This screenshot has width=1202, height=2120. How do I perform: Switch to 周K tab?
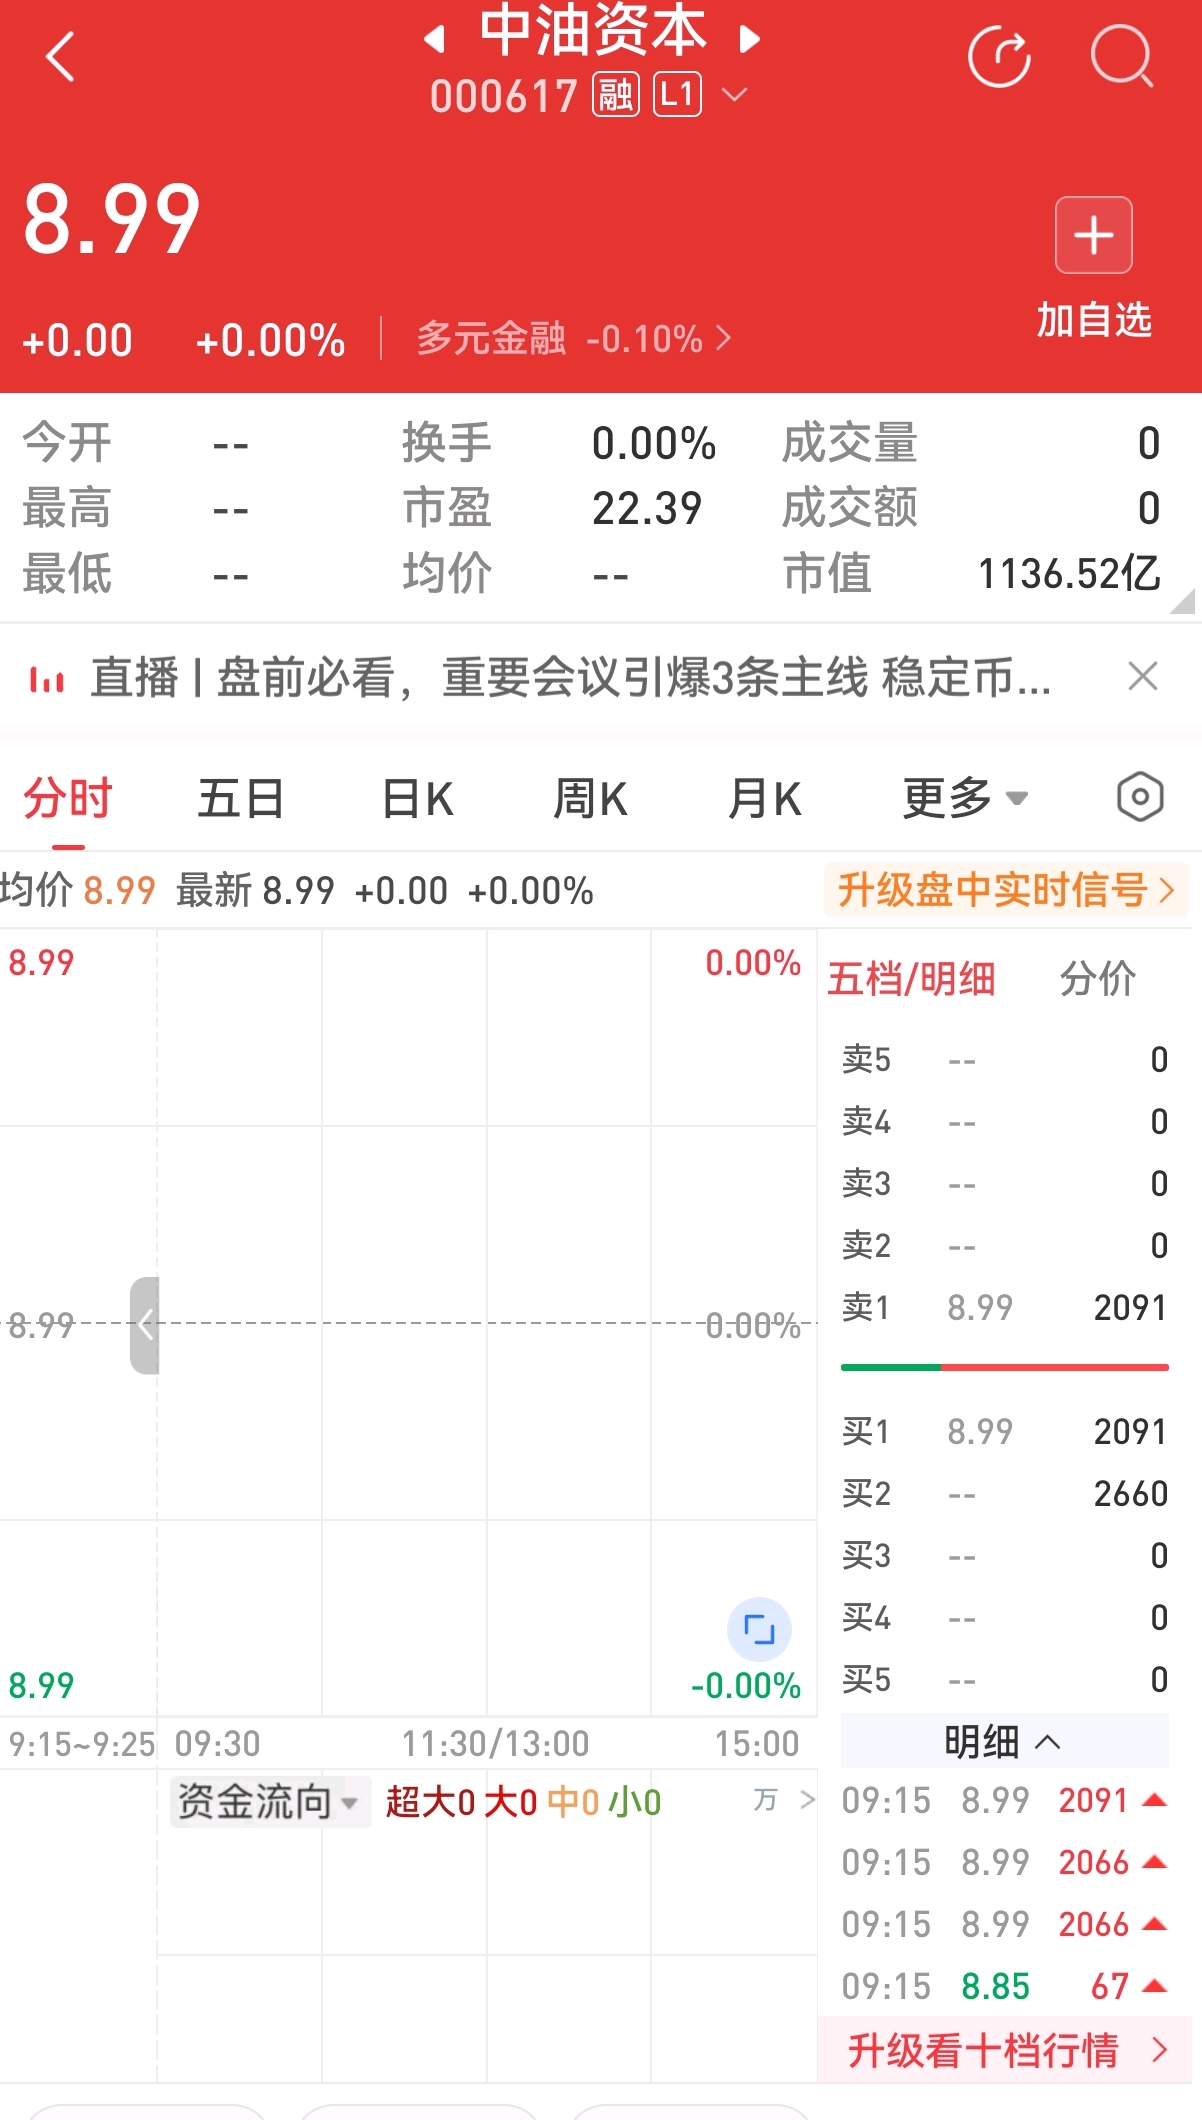click(x=591, y=799)
